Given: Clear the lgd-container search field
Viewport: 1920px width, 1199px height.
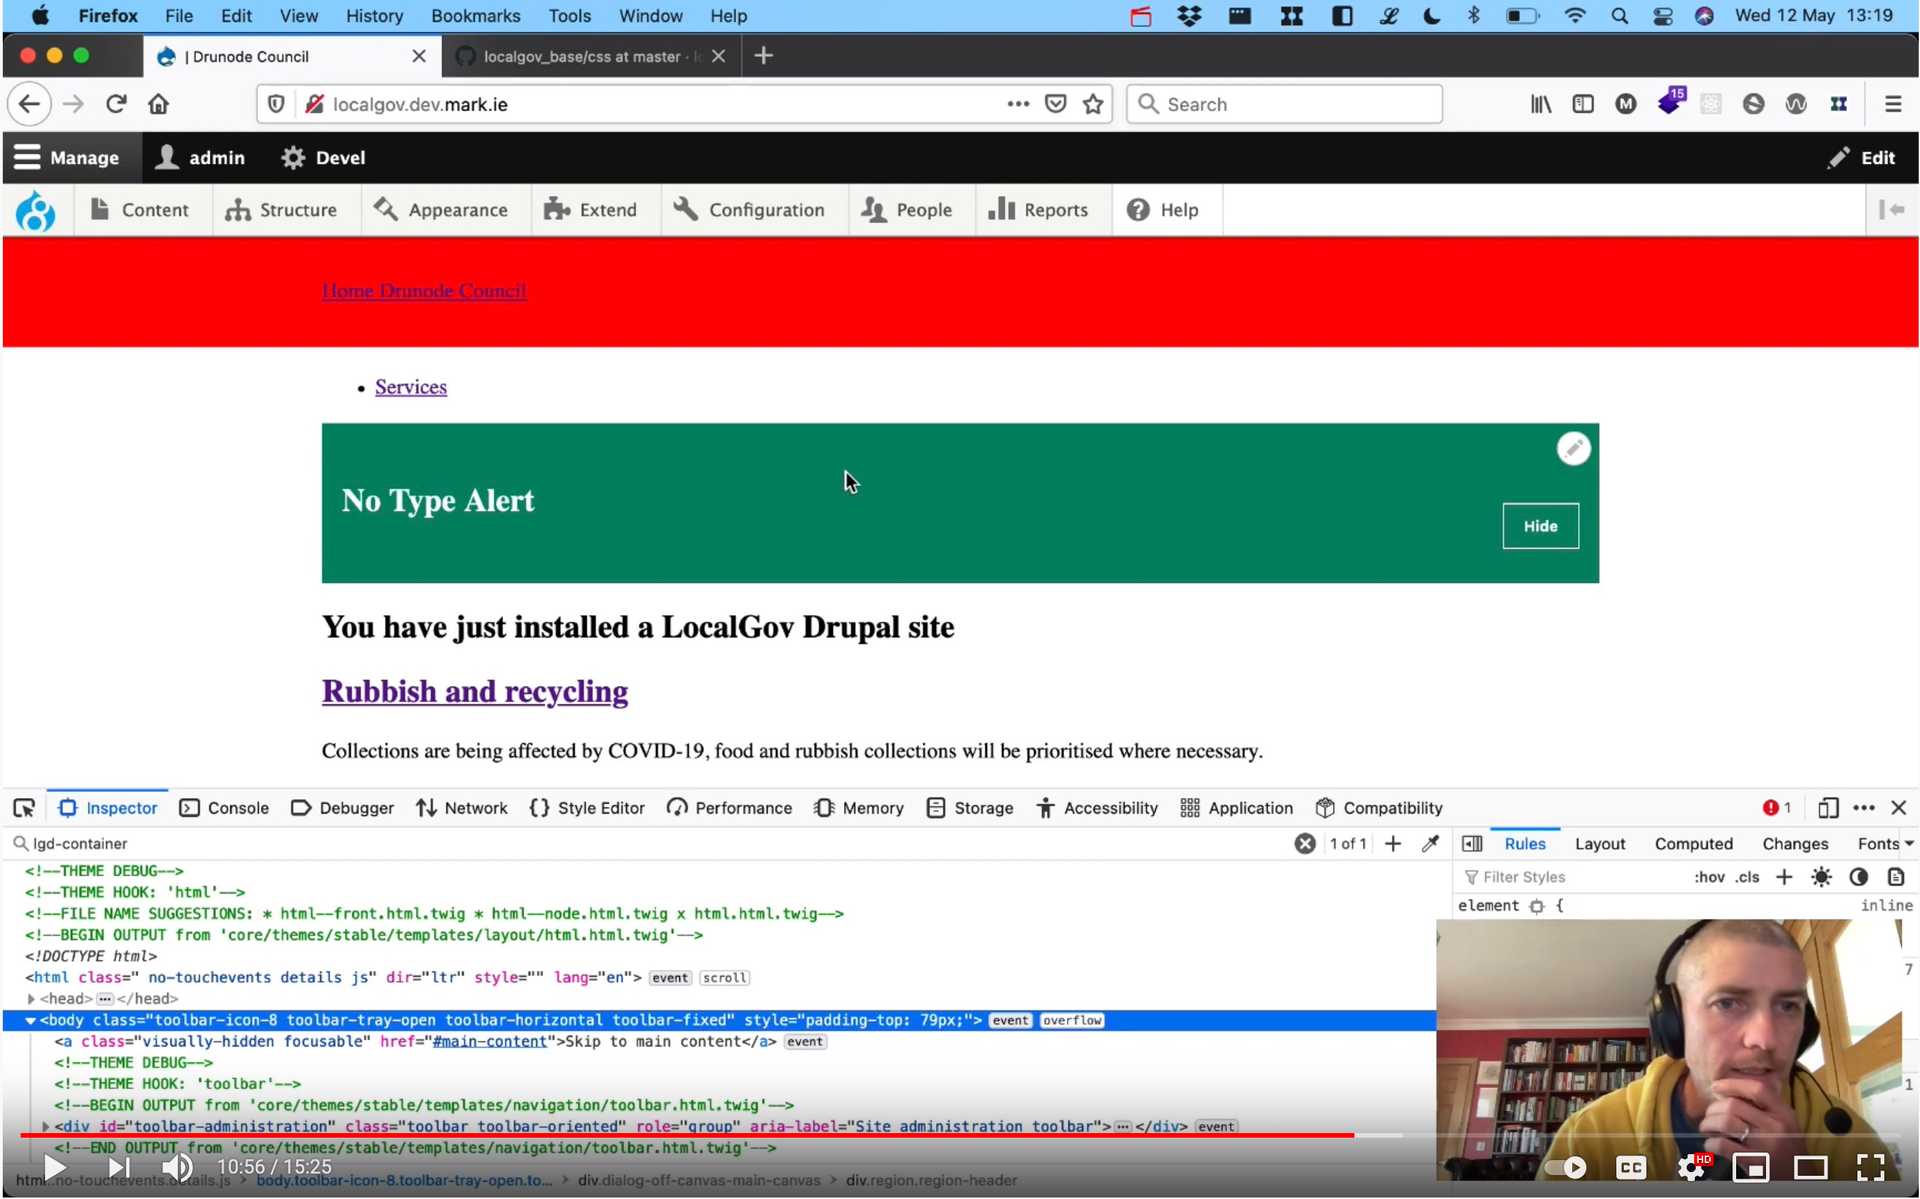Looking at the screenshot, I should point(1305,844).
